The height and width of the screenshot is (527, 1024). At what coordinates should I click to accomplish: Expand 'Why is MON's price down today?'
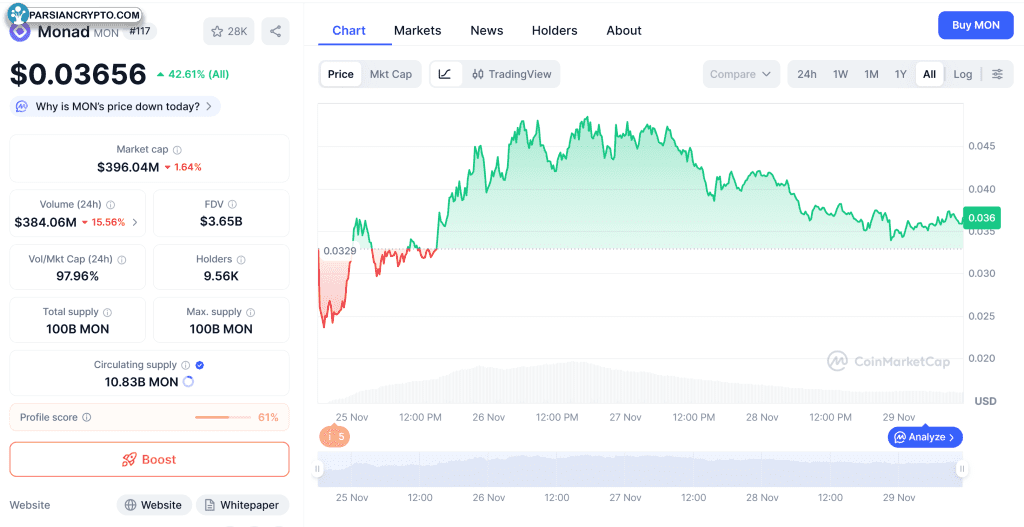pyautogui.click(x=115, y=106)
